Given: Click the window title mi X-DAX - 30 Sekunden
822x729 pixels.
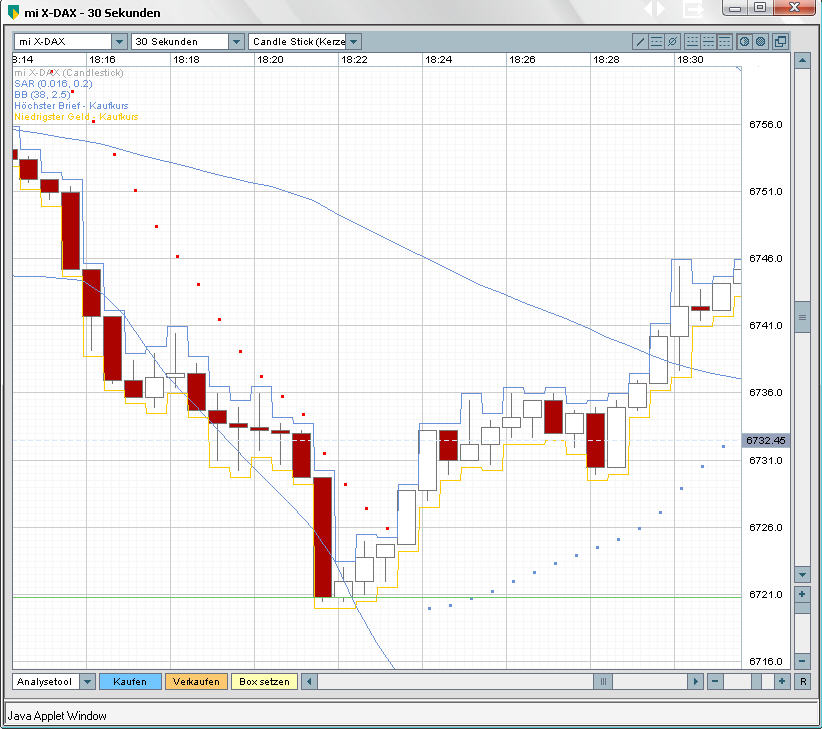Looking at the screenshot, I should pos(92,13).
